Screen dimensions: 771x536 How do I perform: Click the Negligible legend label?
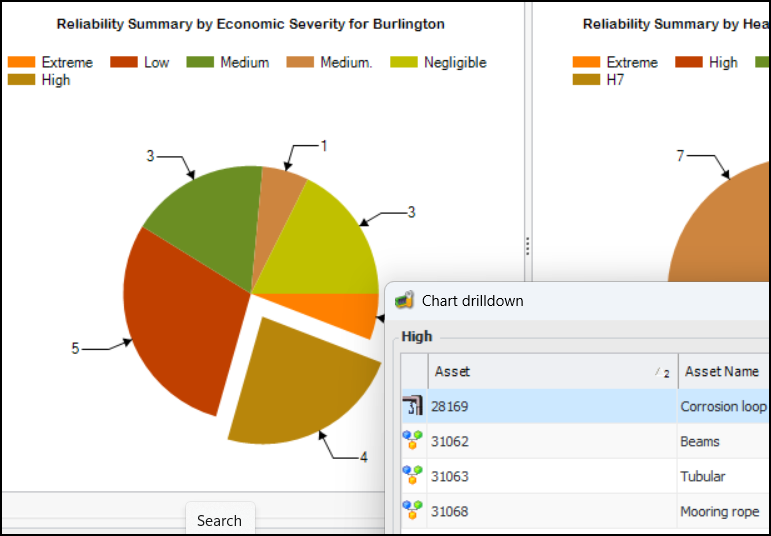tap(455, 62)
